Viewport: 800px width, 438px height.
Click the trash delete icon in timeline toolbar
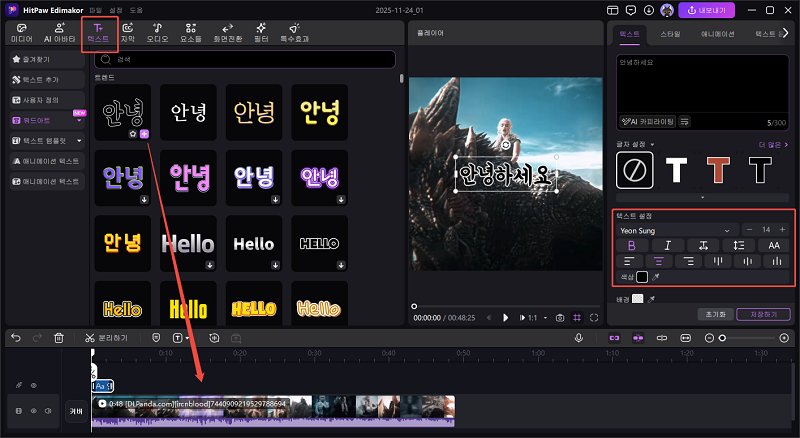click(x=59, y=338)
